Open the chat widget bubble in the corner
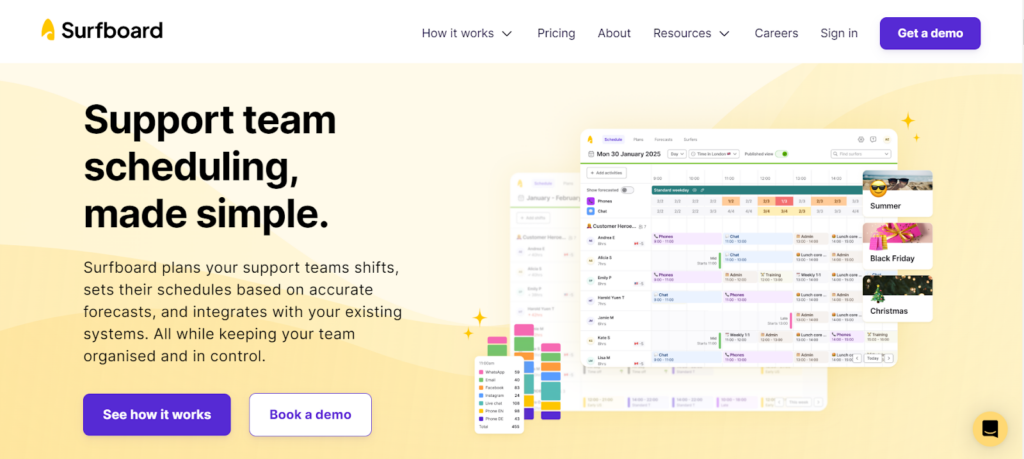The image size is (1024, 459). 990,429
